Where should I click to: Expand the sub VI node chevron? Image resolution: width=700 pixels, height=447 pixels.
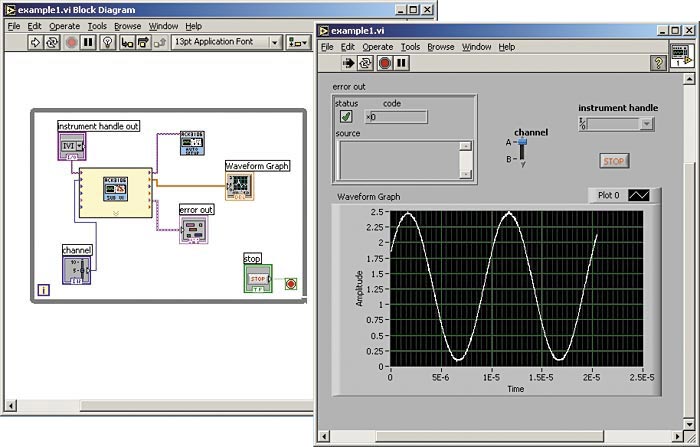(x=116, y=212)
